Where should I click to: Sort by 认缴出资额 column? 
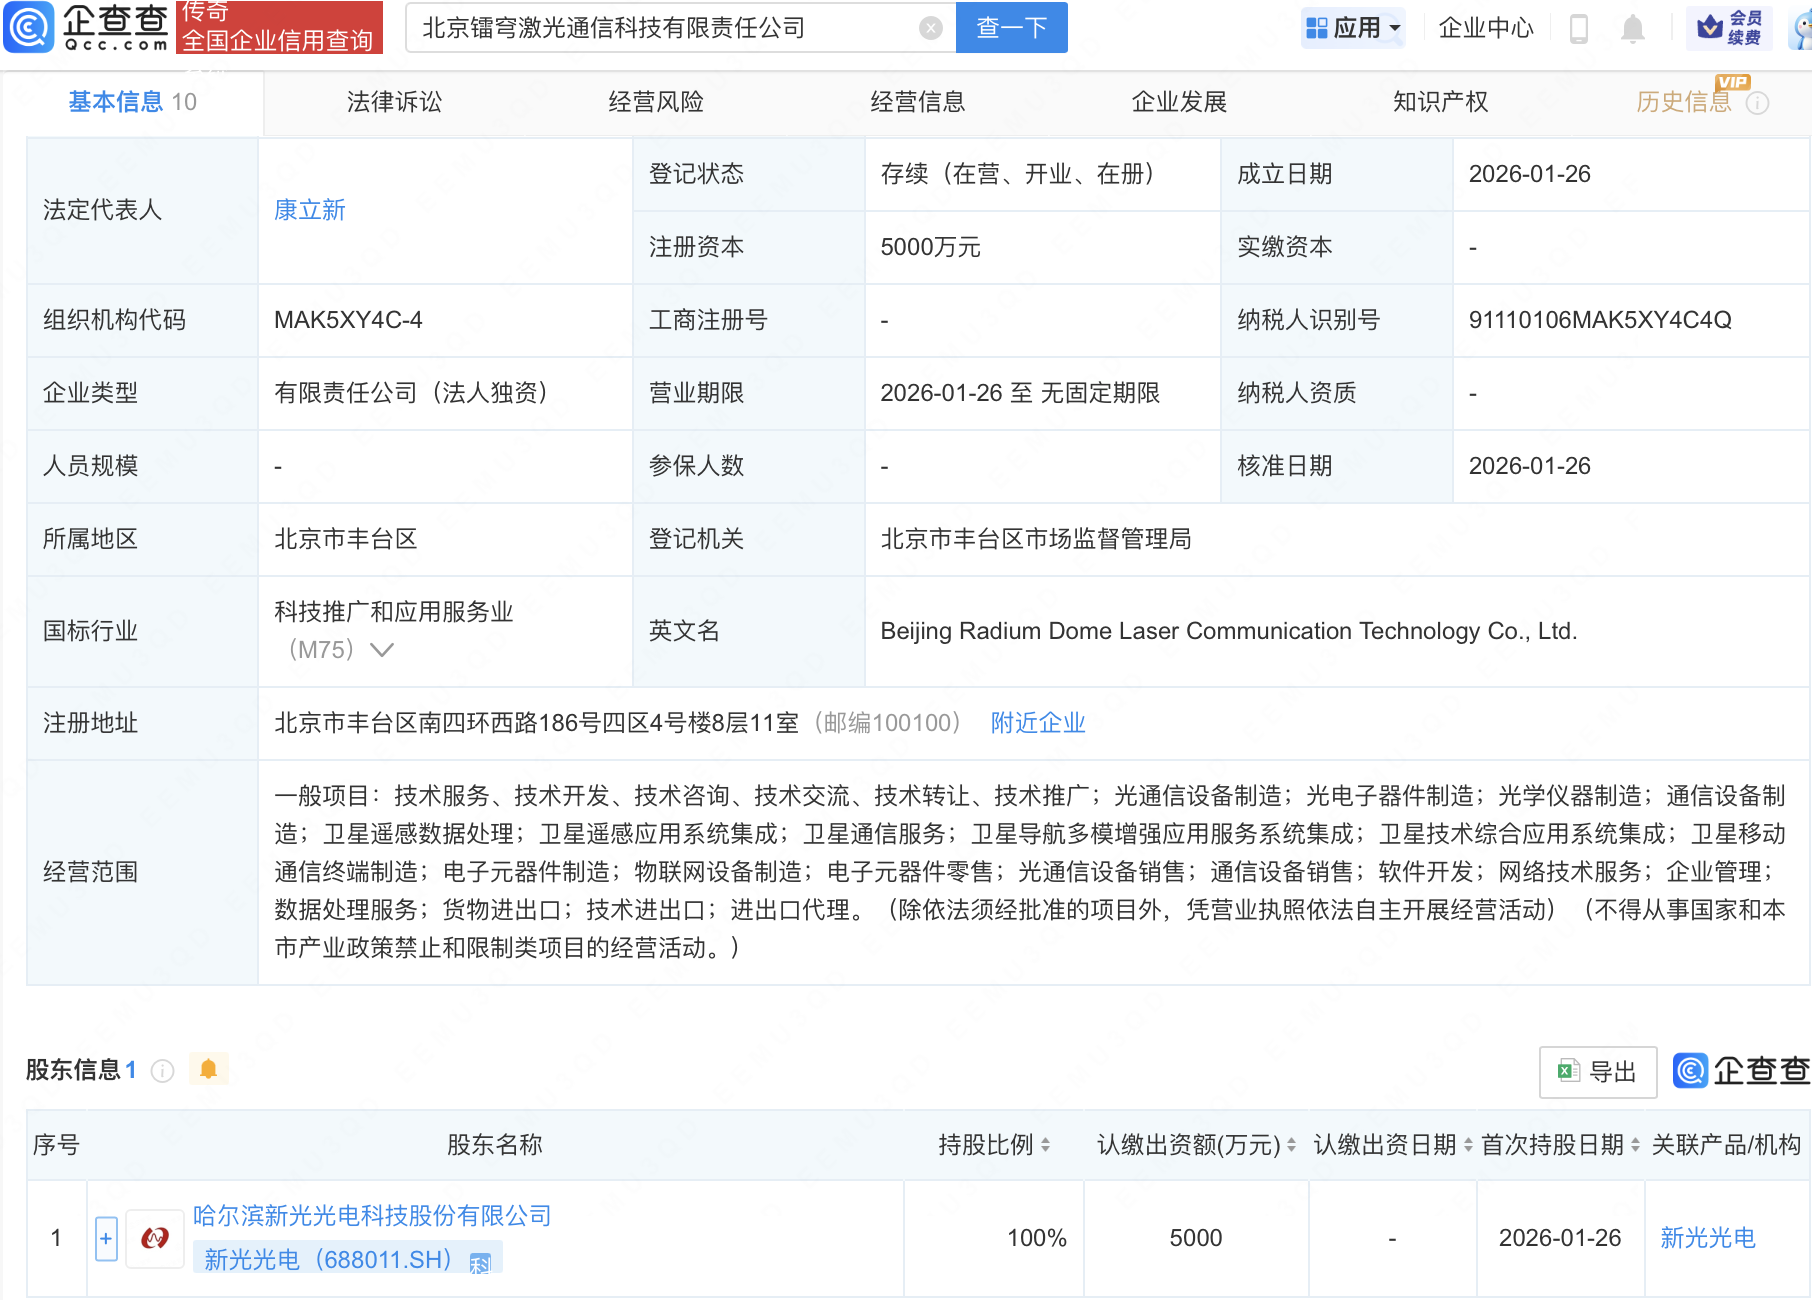pyautogui.click(x=1291, y=1145)
